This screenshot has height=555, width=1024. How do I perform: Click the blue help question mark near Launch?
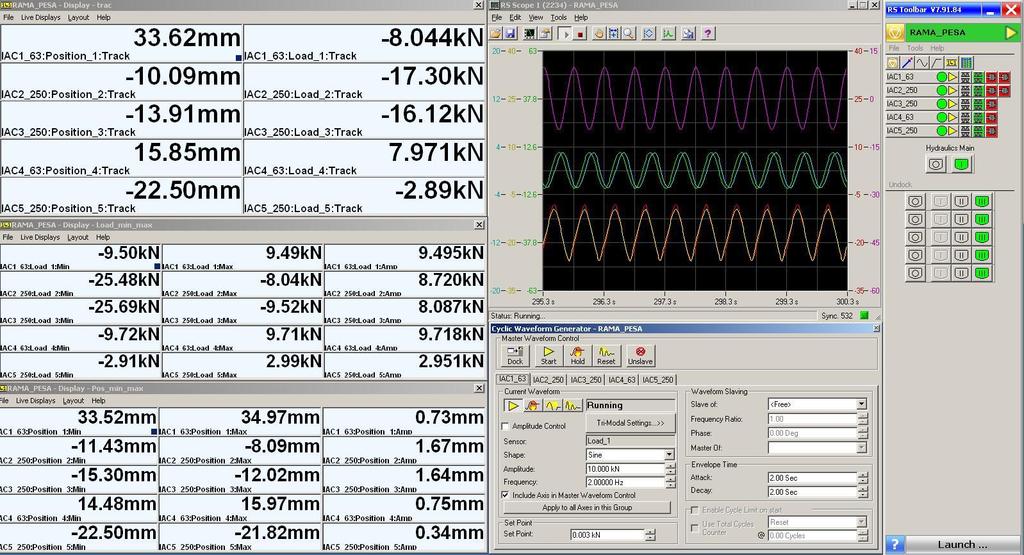pyautogui.click(x=895, y=544)
